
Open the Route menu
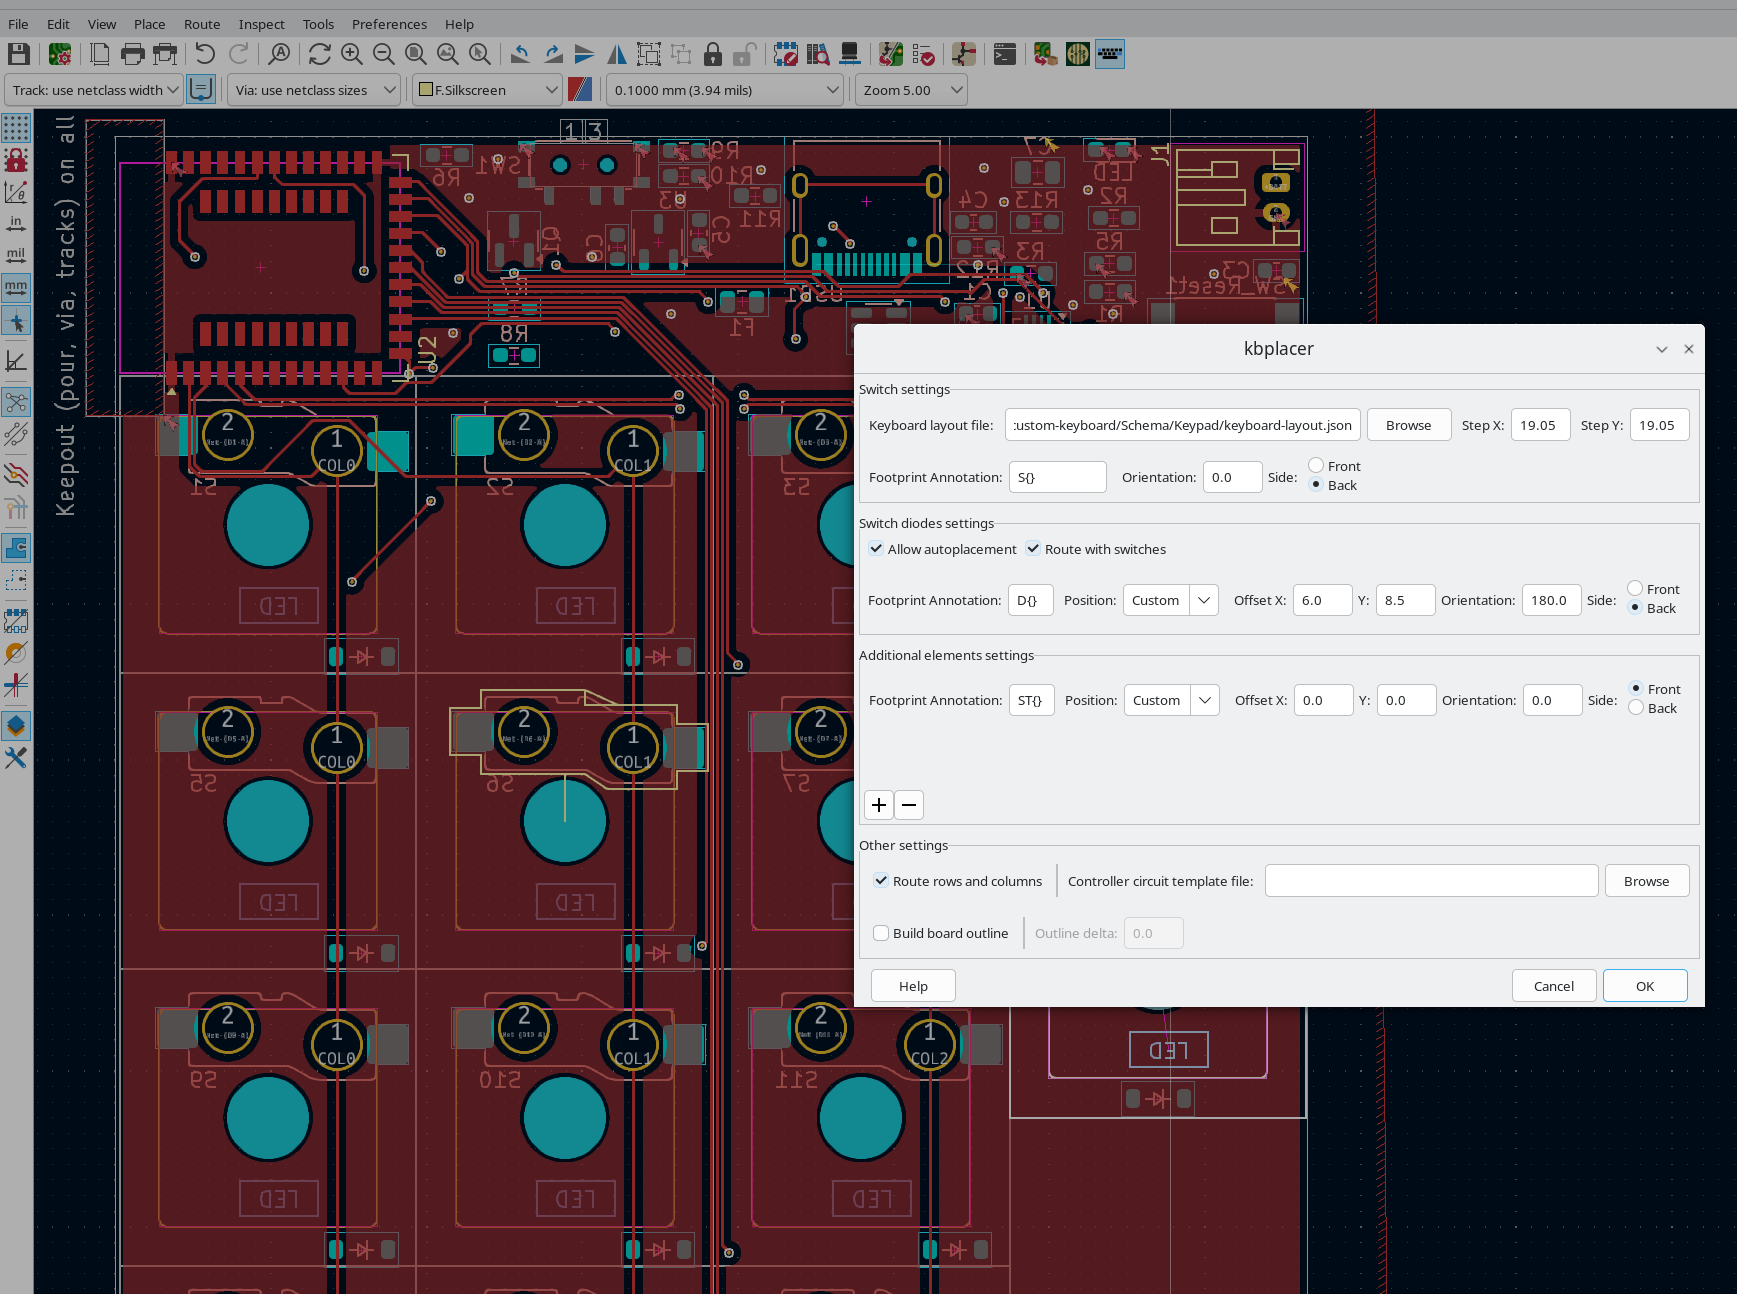pyautogui.click(x=202, y=24)
